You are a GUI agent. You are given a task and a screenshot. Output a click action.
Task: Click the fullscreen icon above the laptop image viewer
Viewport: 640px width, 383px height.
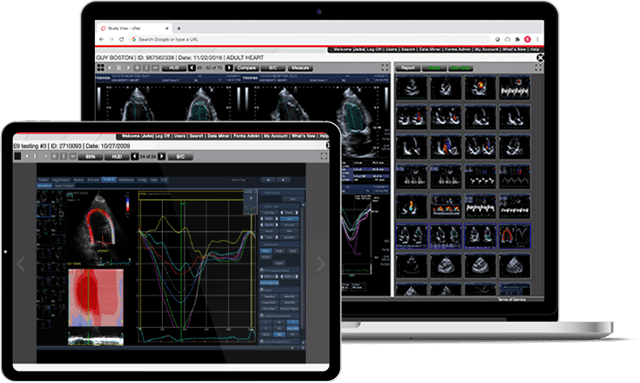point(384,68)
